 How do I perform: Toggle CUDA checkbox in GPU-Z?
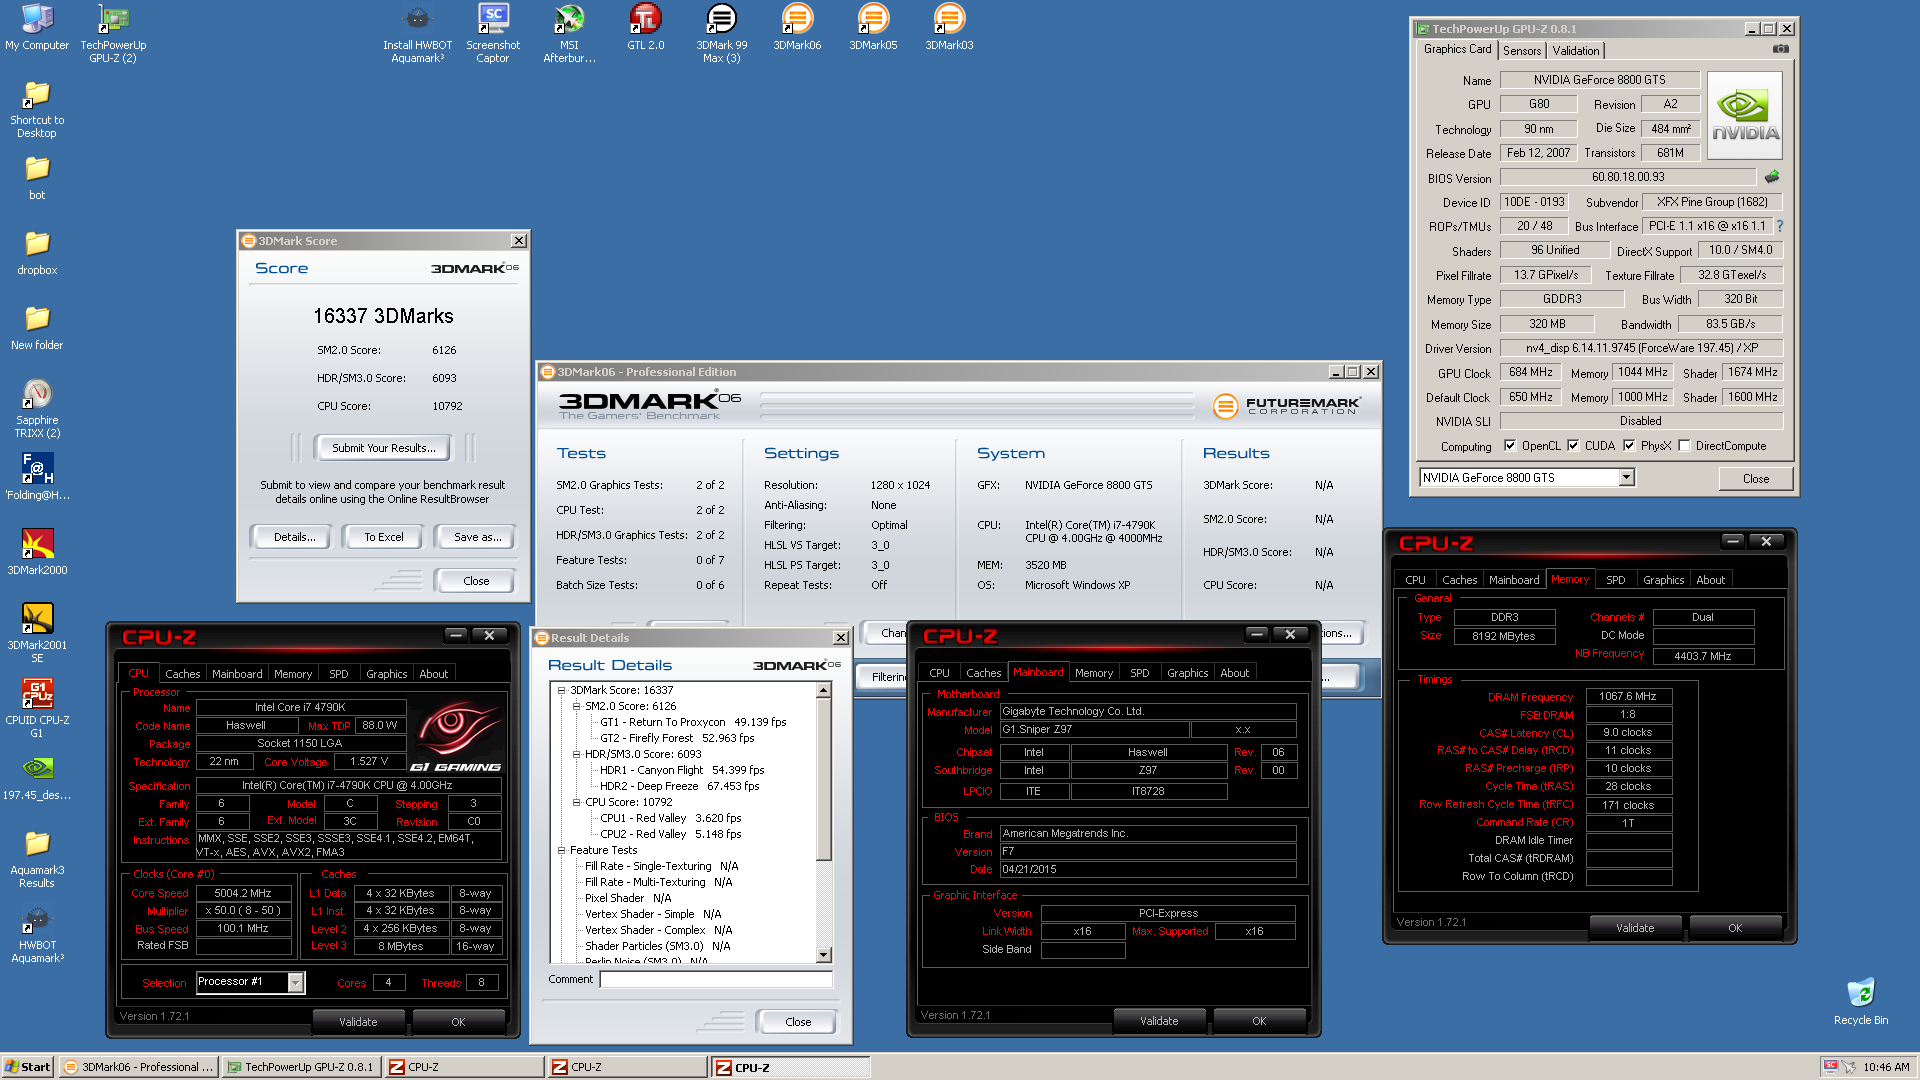coord(1573,446)
